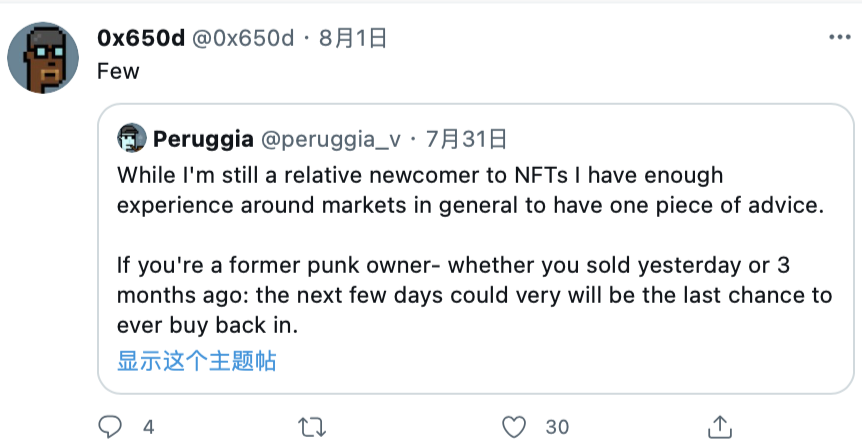The height and width of the screenshot is (448, 862).
Task: Click the @0x650d handle
Action: point(242,39)
